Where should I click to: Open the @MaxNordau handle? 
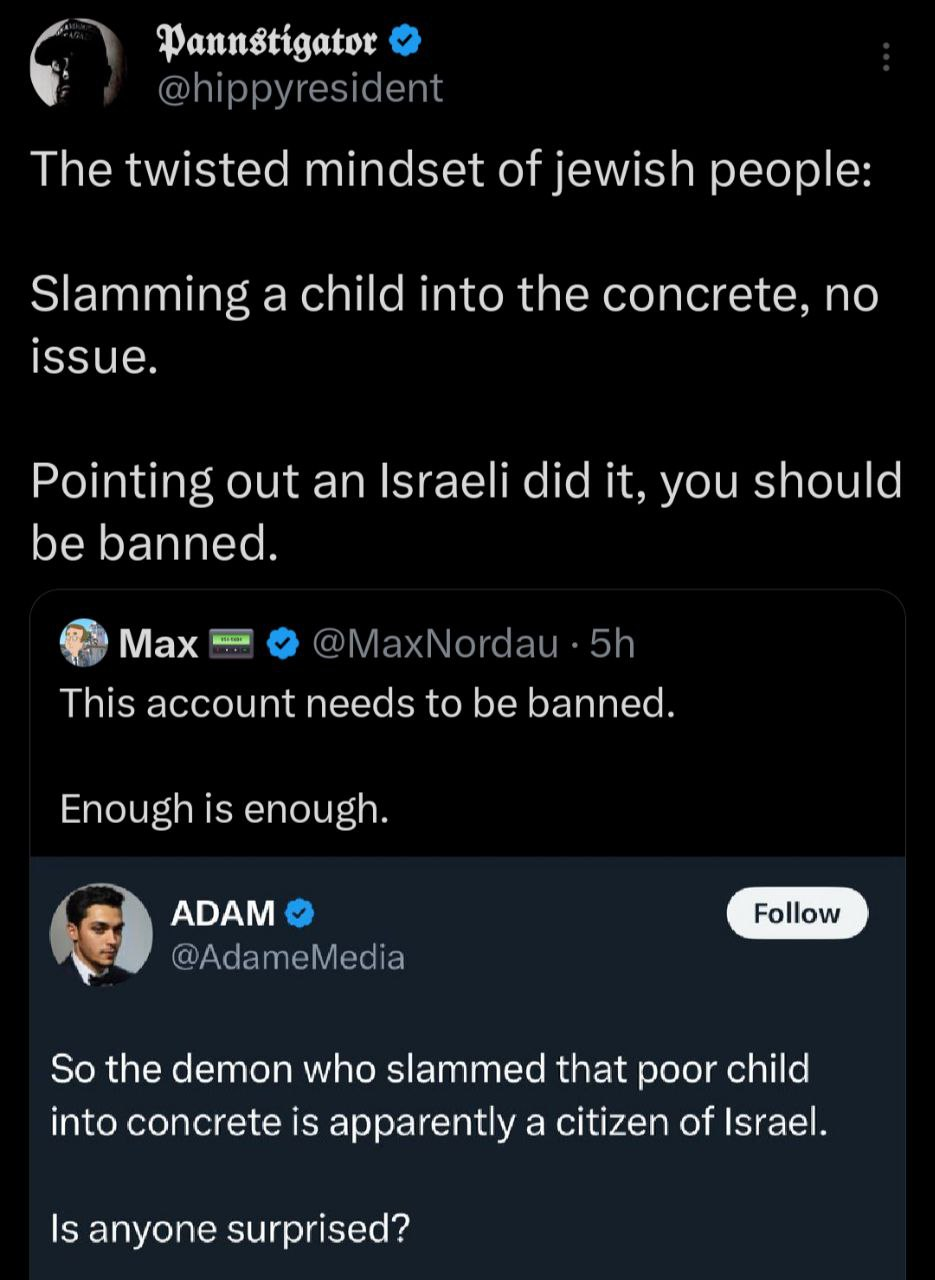(435, 645)
